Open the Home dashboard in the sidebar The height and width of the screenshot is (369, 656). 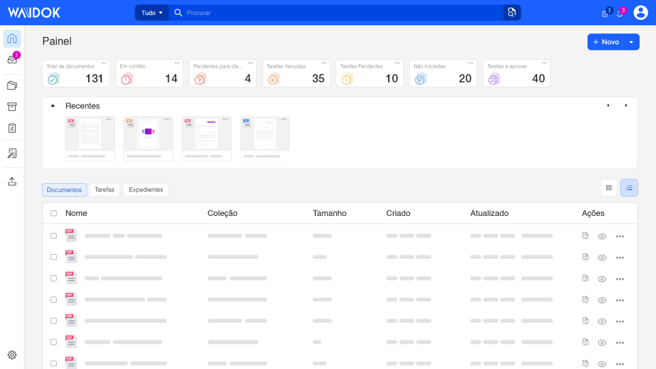[x=12, y=38]
